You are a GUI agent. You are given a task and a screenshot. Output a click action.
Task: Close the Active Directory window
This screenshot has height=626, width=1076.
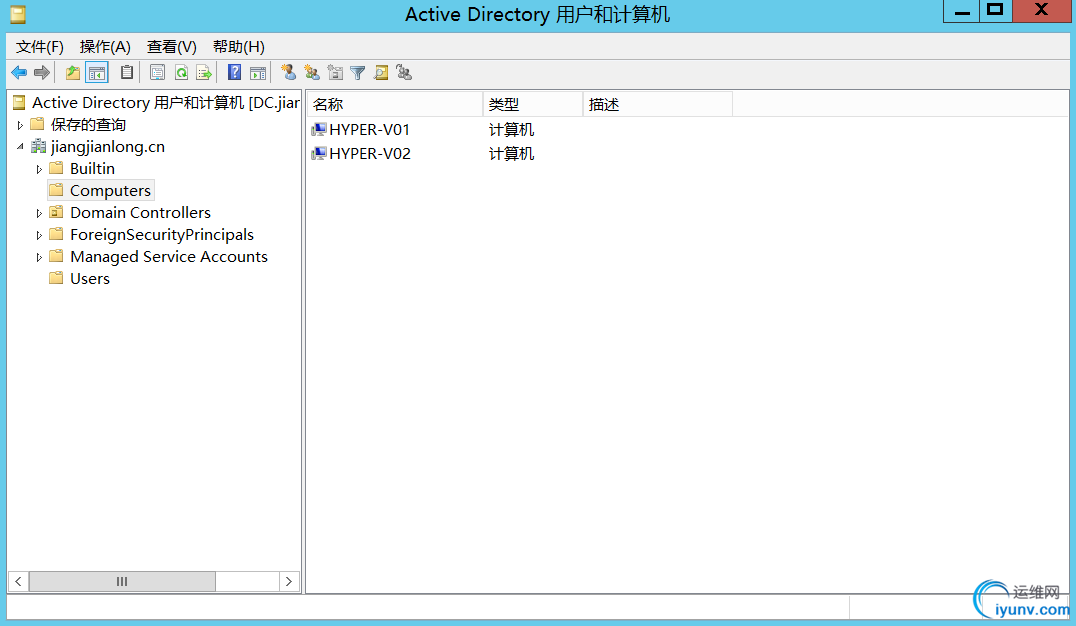1042,11
